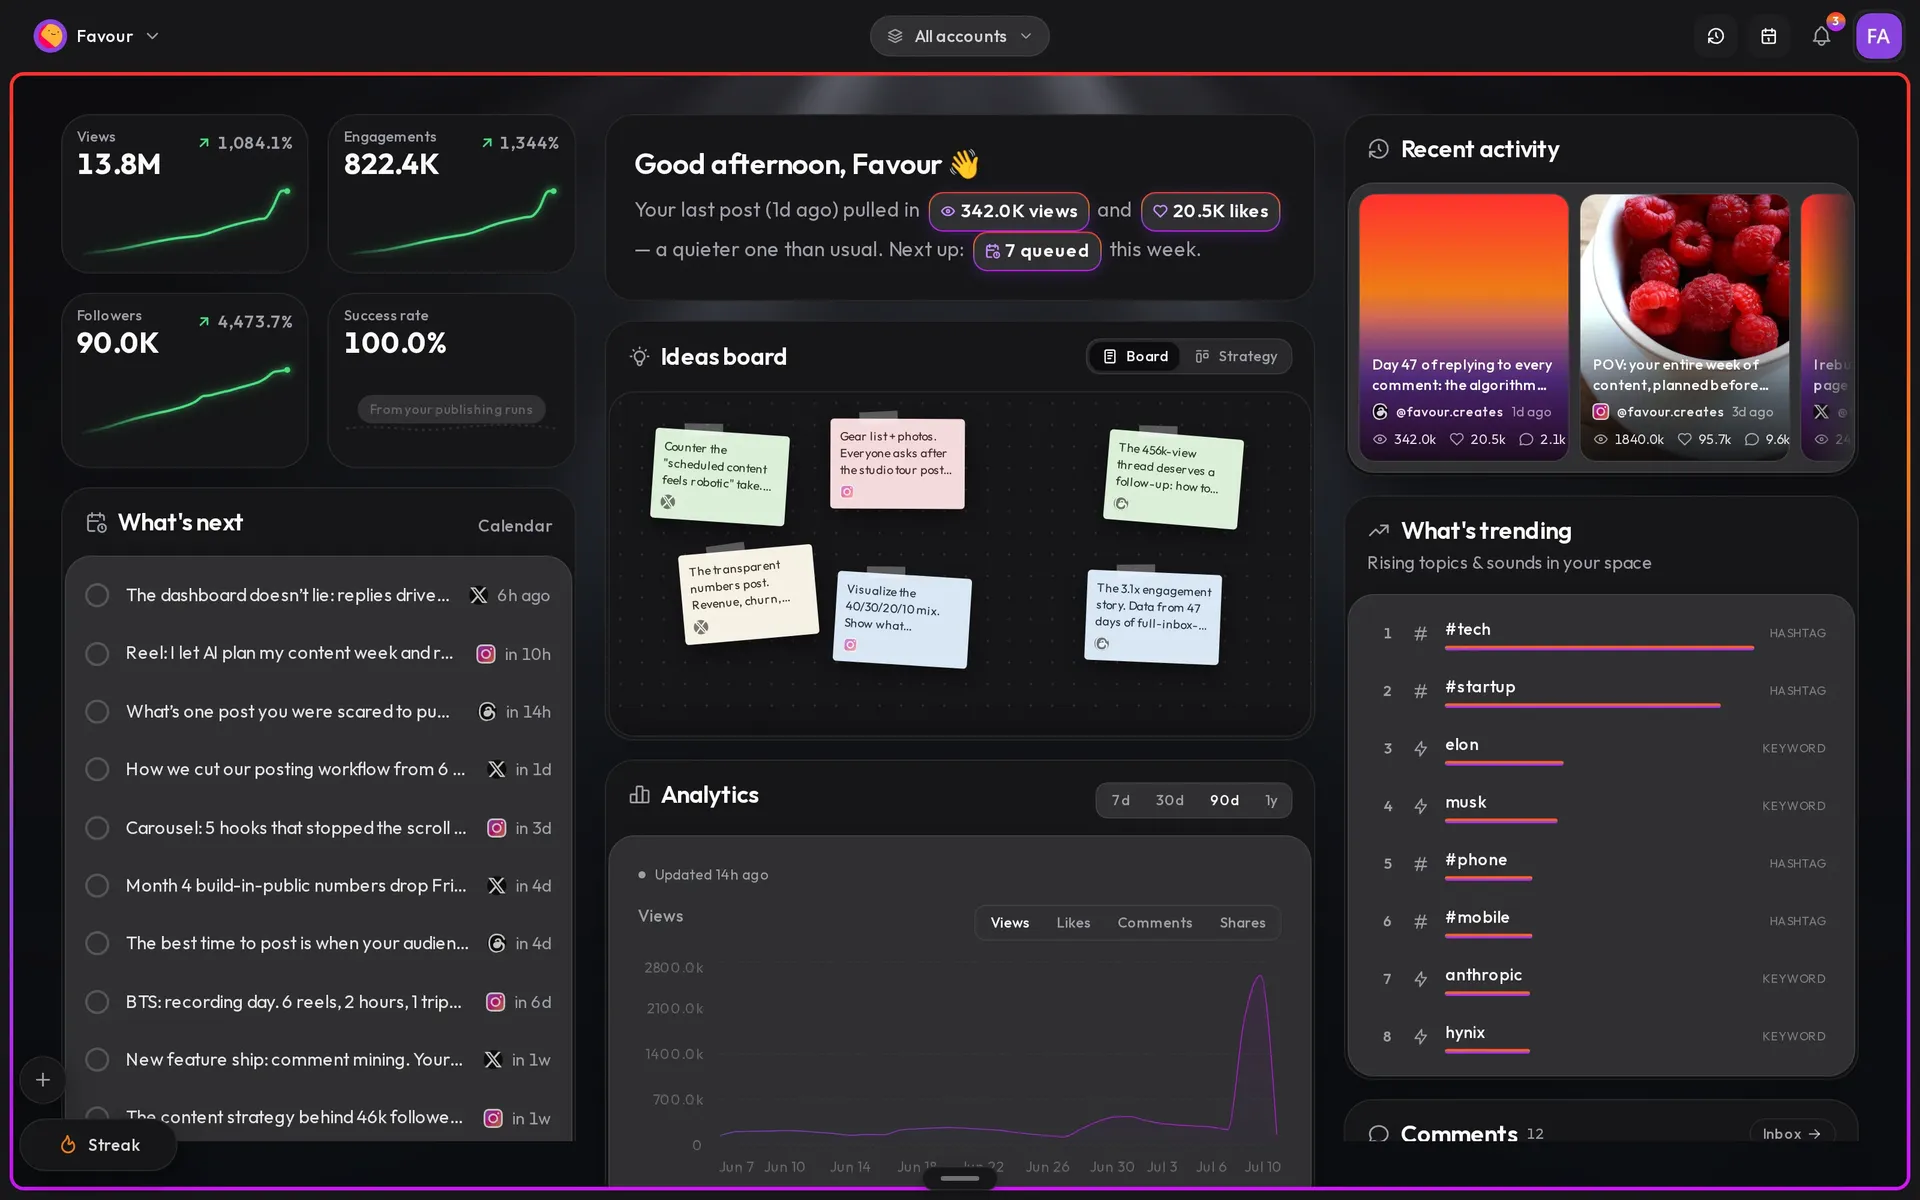
Task: Check off 'The dashboard doesn't lie' item
Action: tap(97, 595)
